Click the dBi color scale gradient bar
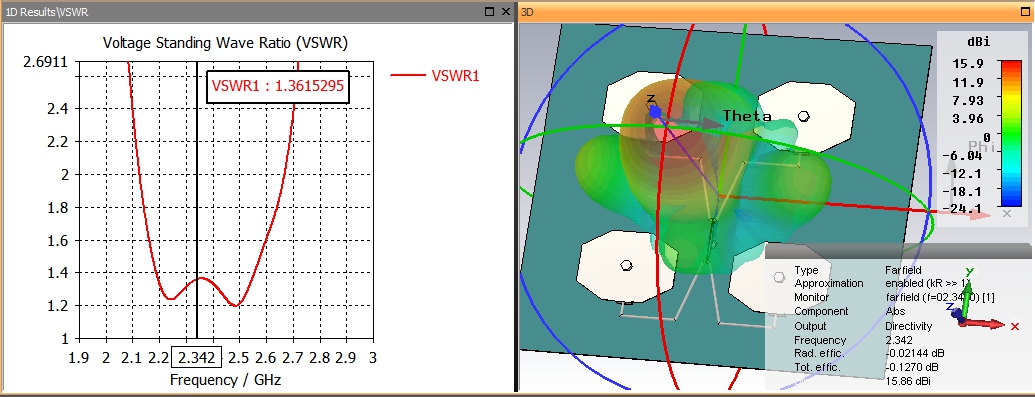The height and width of the screenshot is (397, 1035). (x=1011, y=133)
